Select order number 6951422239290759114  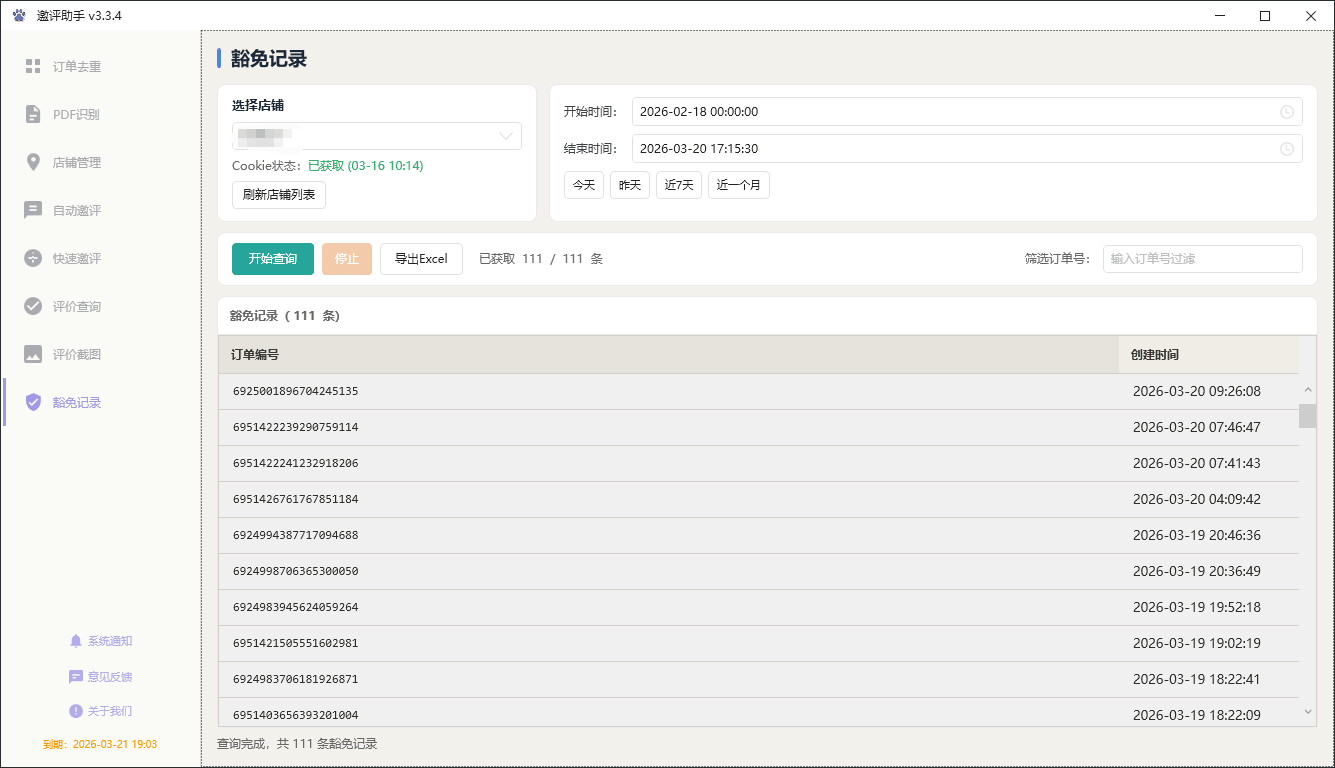pyautogui.click(x=296, y=428)
